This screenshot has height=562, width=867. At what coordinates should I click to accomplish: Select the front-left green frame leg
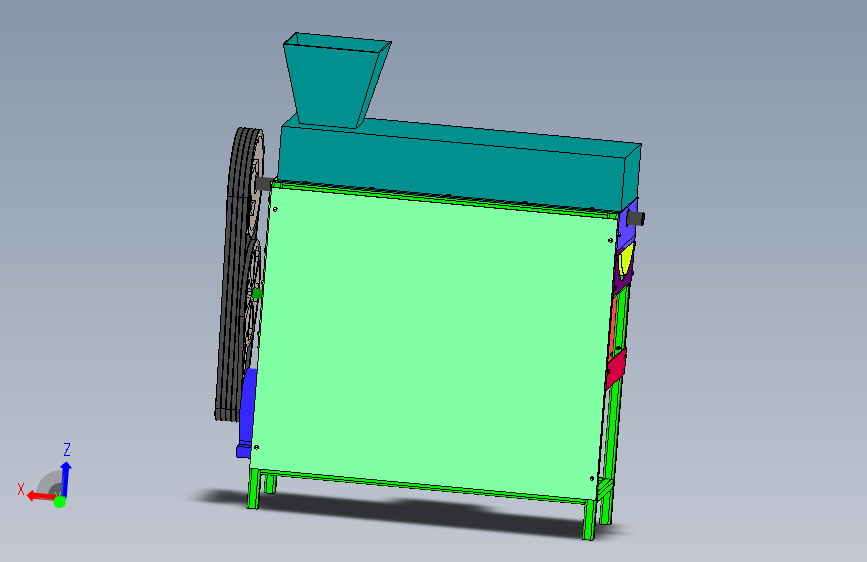coord(254,488)
